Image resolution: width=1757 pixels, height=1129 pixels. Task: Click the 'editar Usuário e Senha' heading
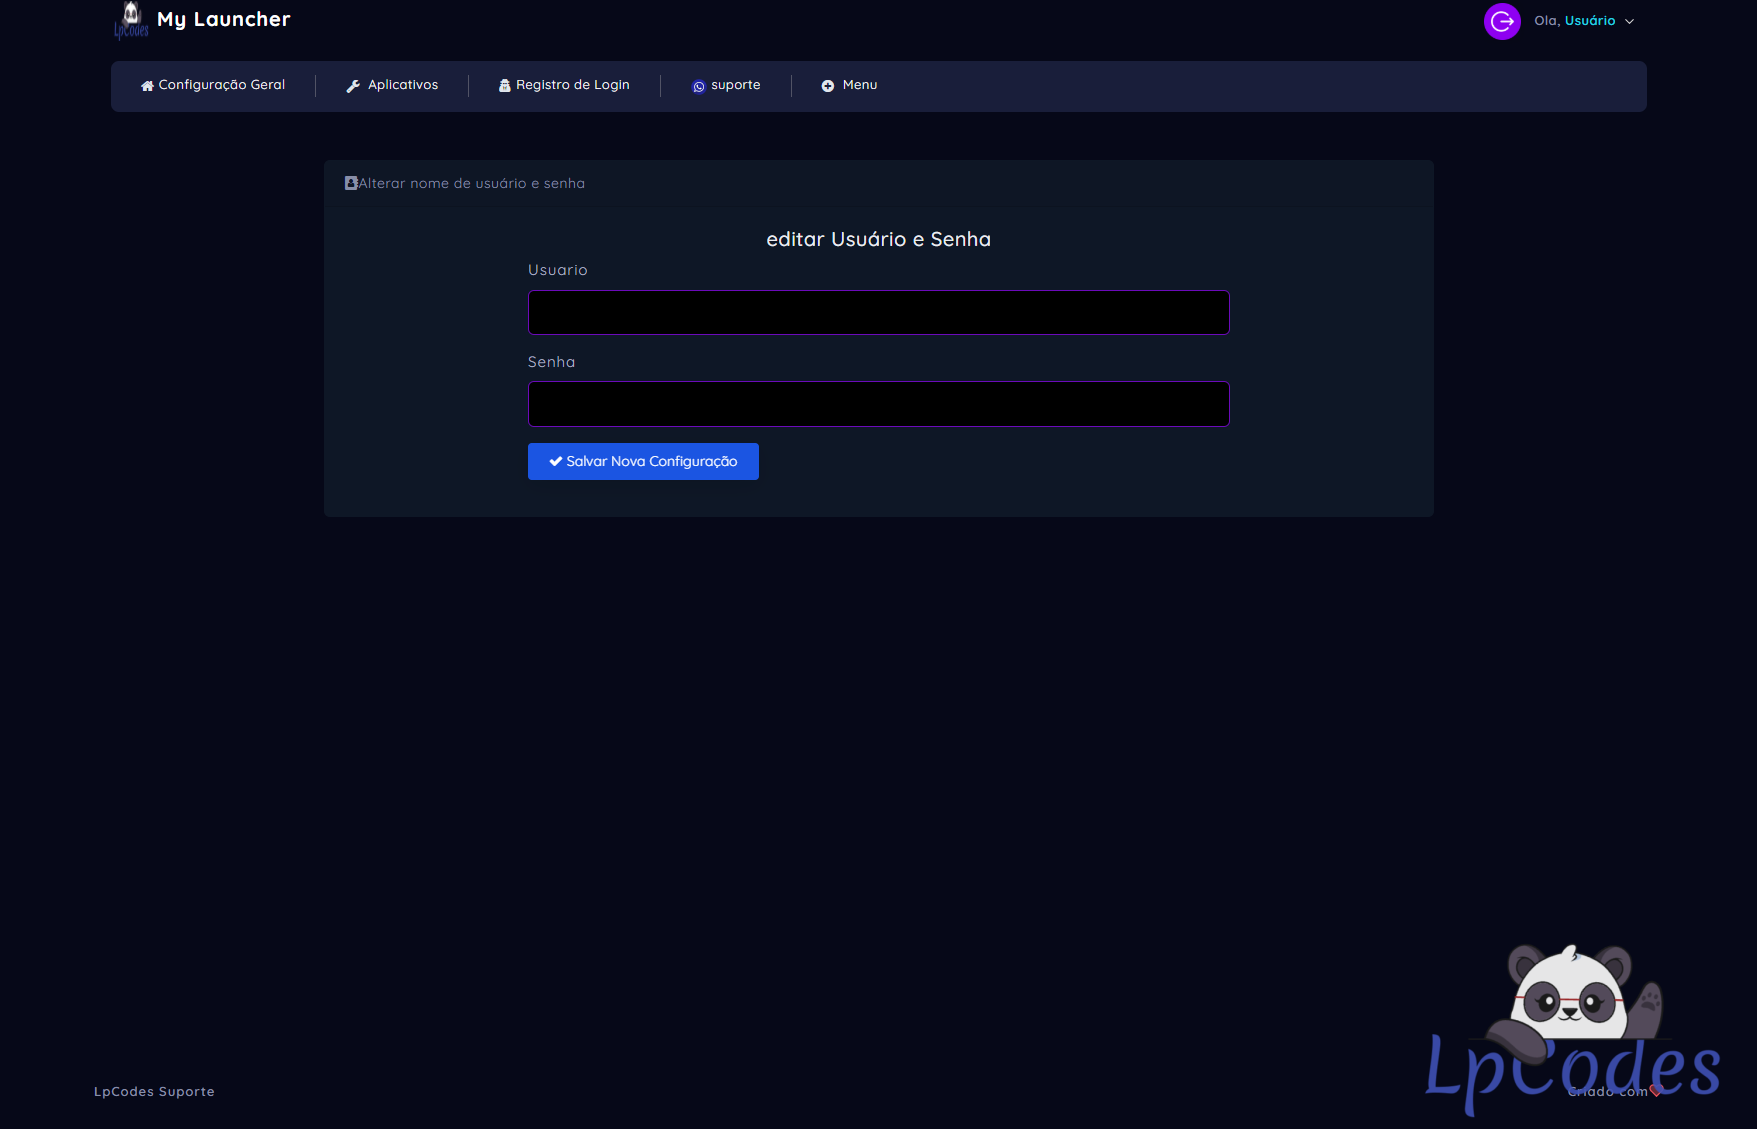(878, 239)
